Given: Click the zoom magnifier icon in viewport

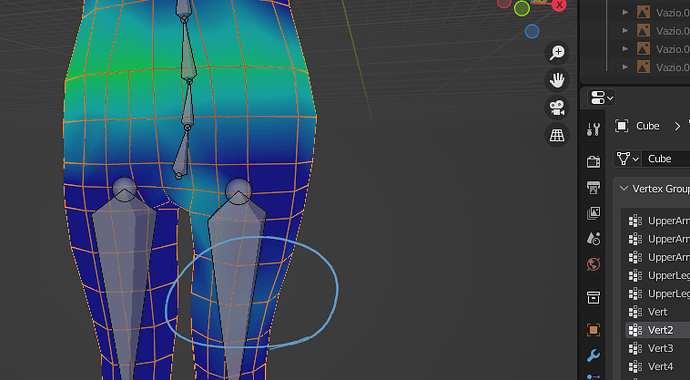Looking at the screenshot, I should click(557, 53).
